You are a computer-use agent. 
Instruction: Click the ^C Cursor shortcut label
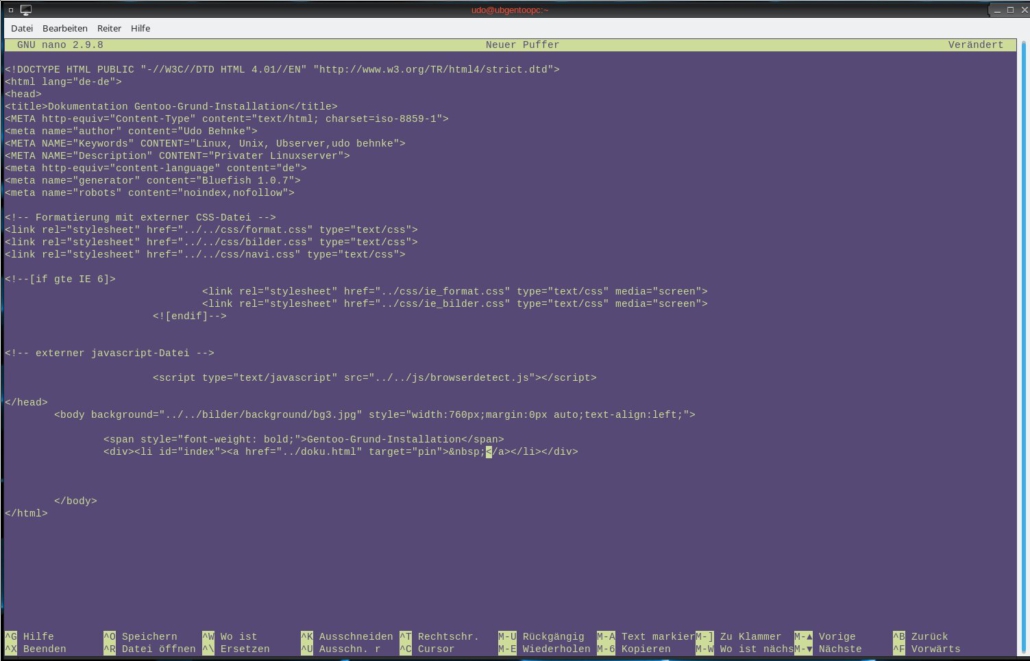pos(427,649)
